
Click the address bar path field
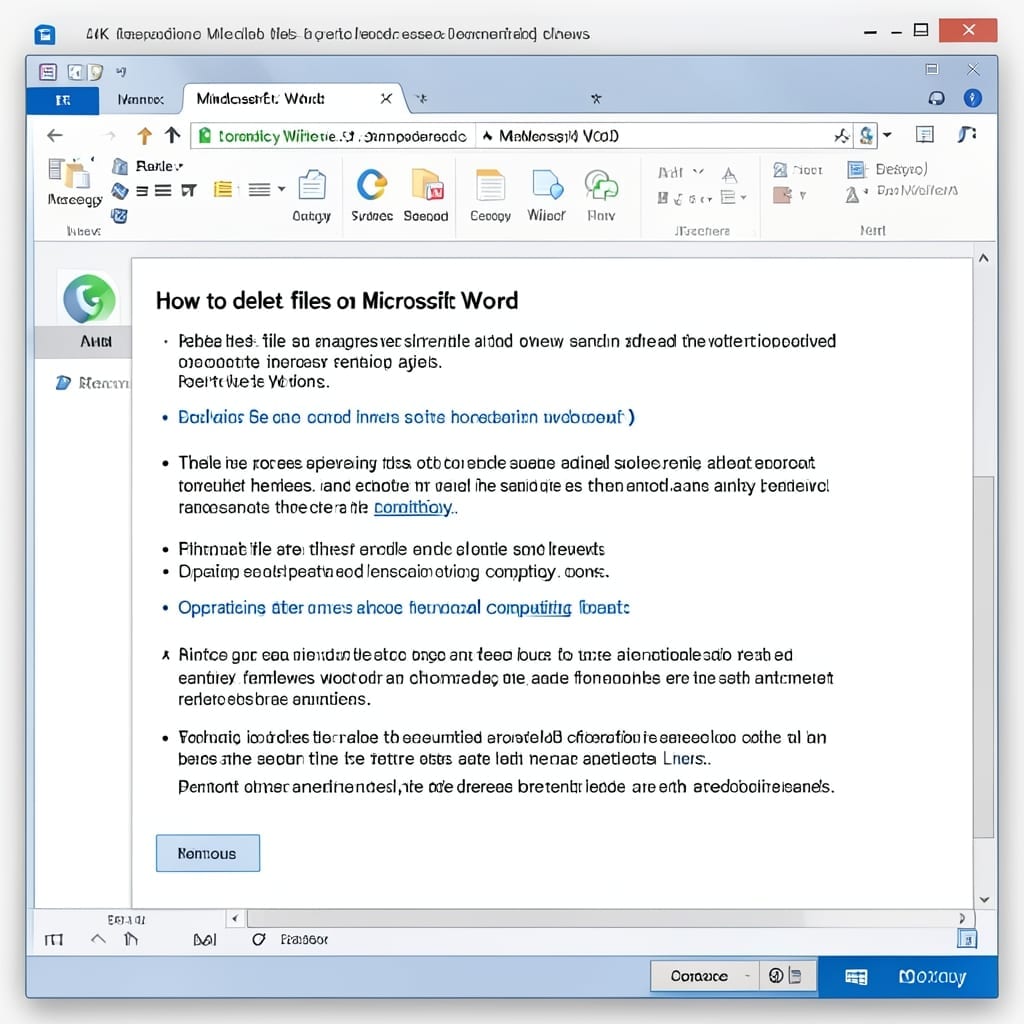click(334, 136)
